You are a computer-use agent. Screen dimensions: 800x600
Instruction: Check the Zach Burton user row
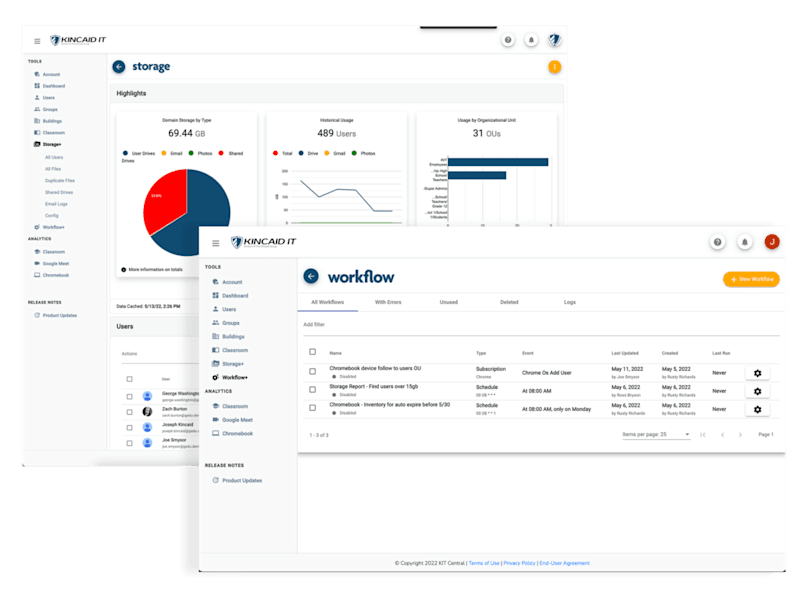coord(130,412)
